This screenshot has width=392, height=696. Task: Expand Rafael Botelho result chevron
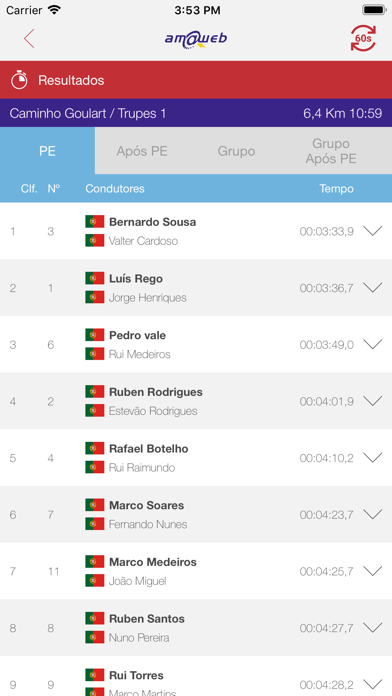pyautogui.click(x=372, y=457)
